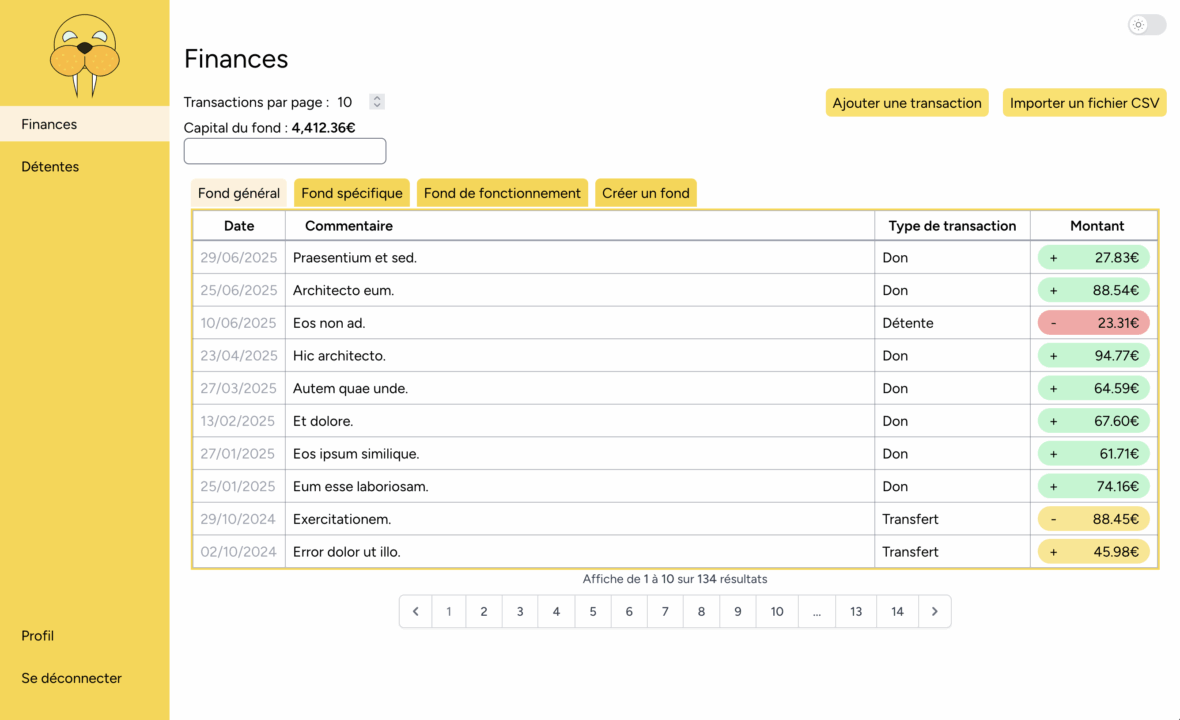Switch to the Fond spécifique tab
Screen dimensions: 1180x720
[351, 193]
